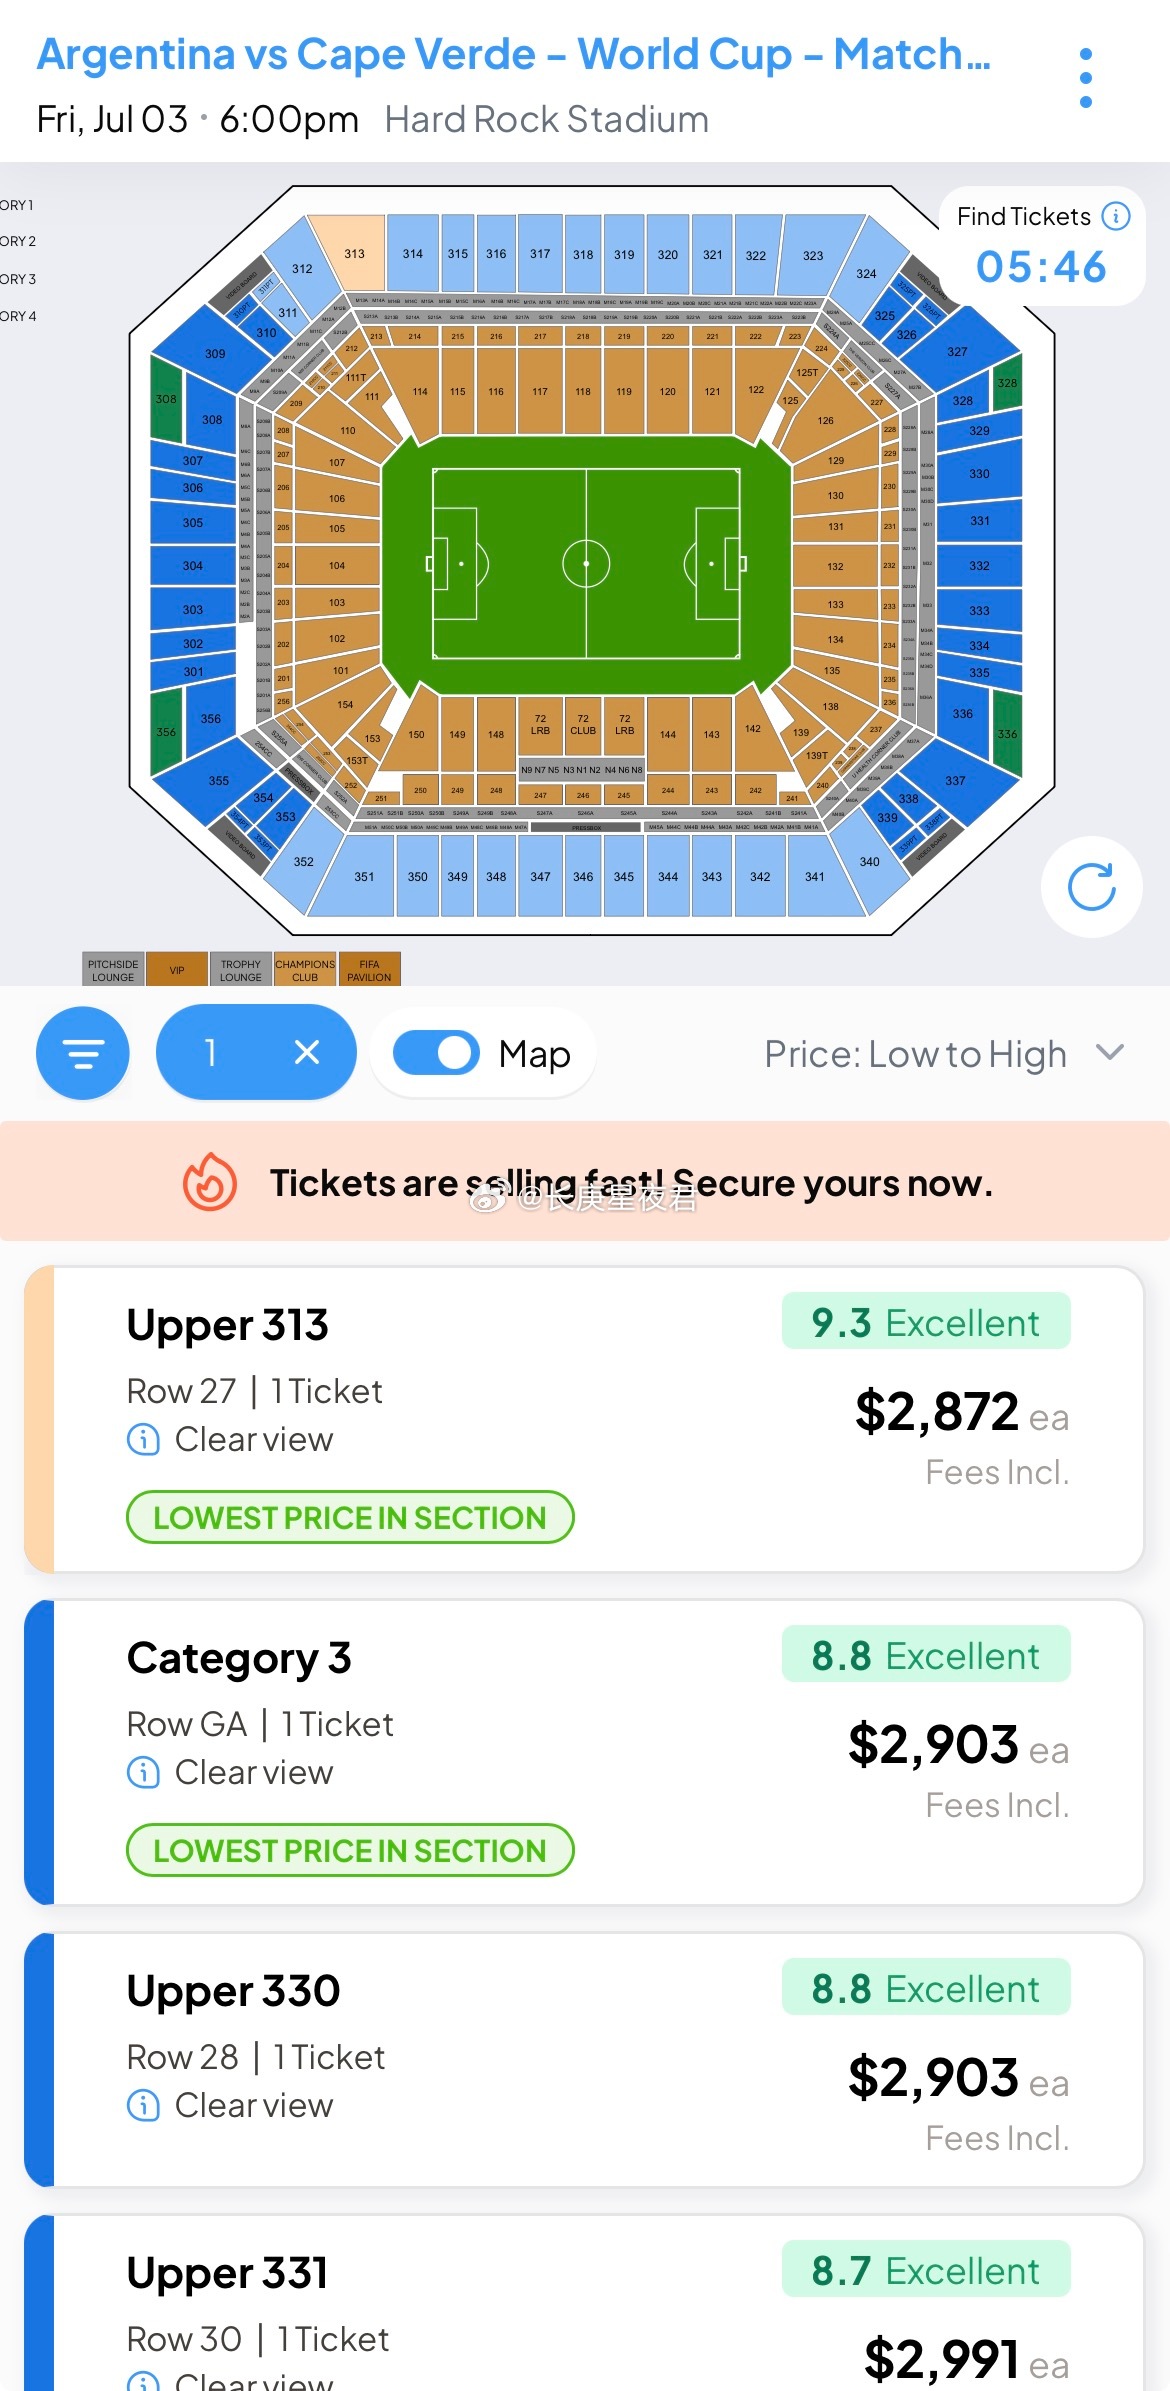
Task: Open the three-dot options menu
Action: [x=1086, y=78]
